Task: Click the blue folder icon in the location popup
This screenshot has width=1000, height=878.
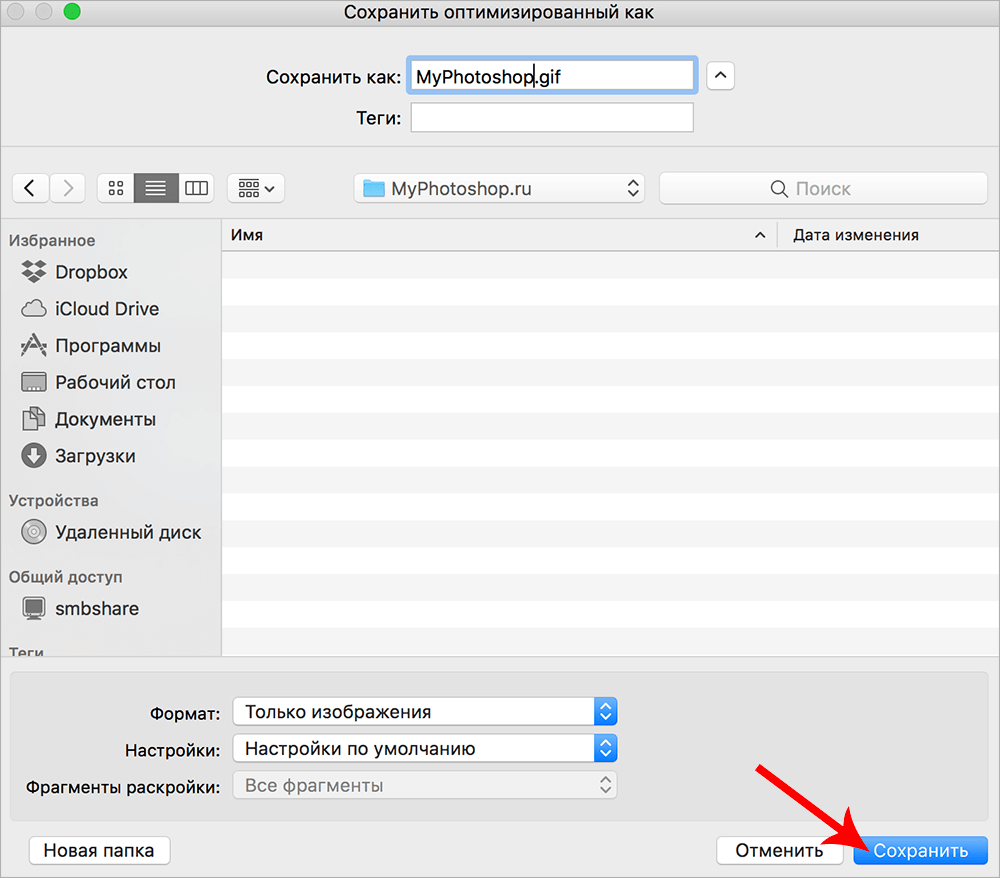Action: pyautogui.click(x=374, y=188)
